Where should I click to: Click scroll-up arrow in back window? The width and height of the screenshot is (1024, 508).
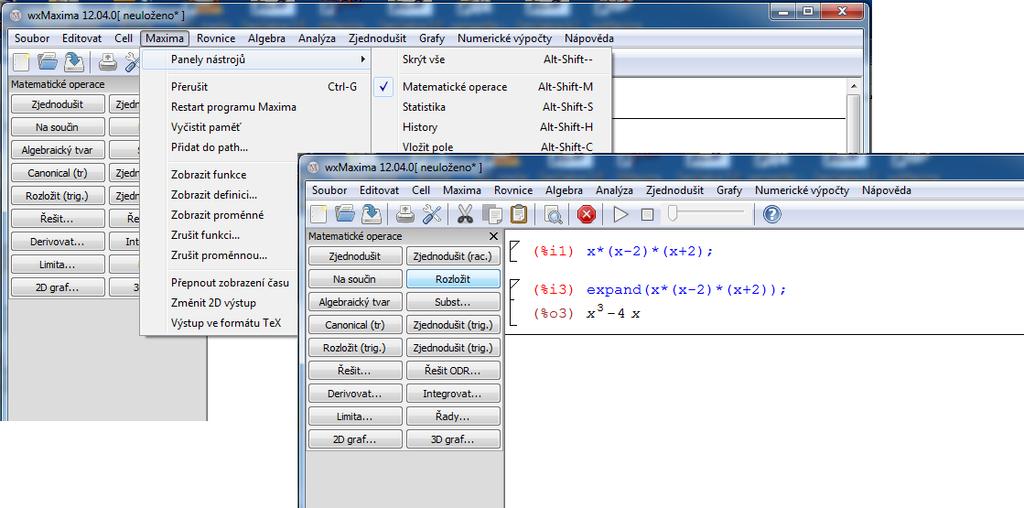pyautogui.click(x=853, y=86)
